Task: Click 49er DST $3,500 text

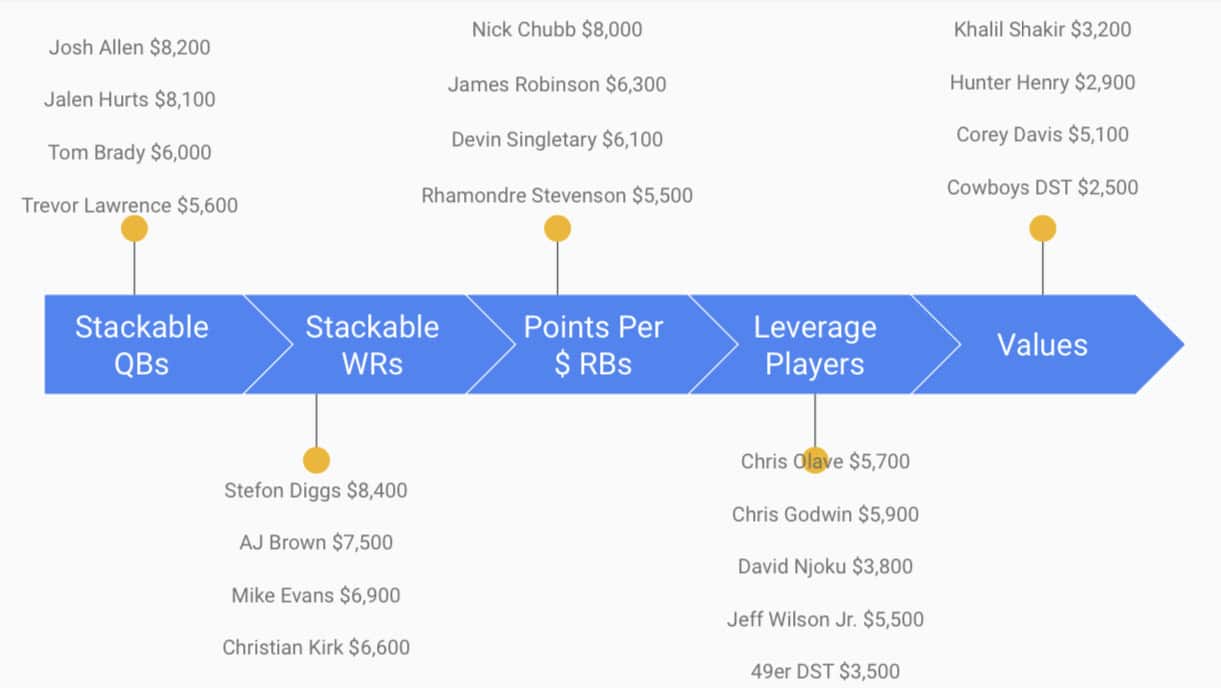Action: pyautogui.click(x=825, y=671)
